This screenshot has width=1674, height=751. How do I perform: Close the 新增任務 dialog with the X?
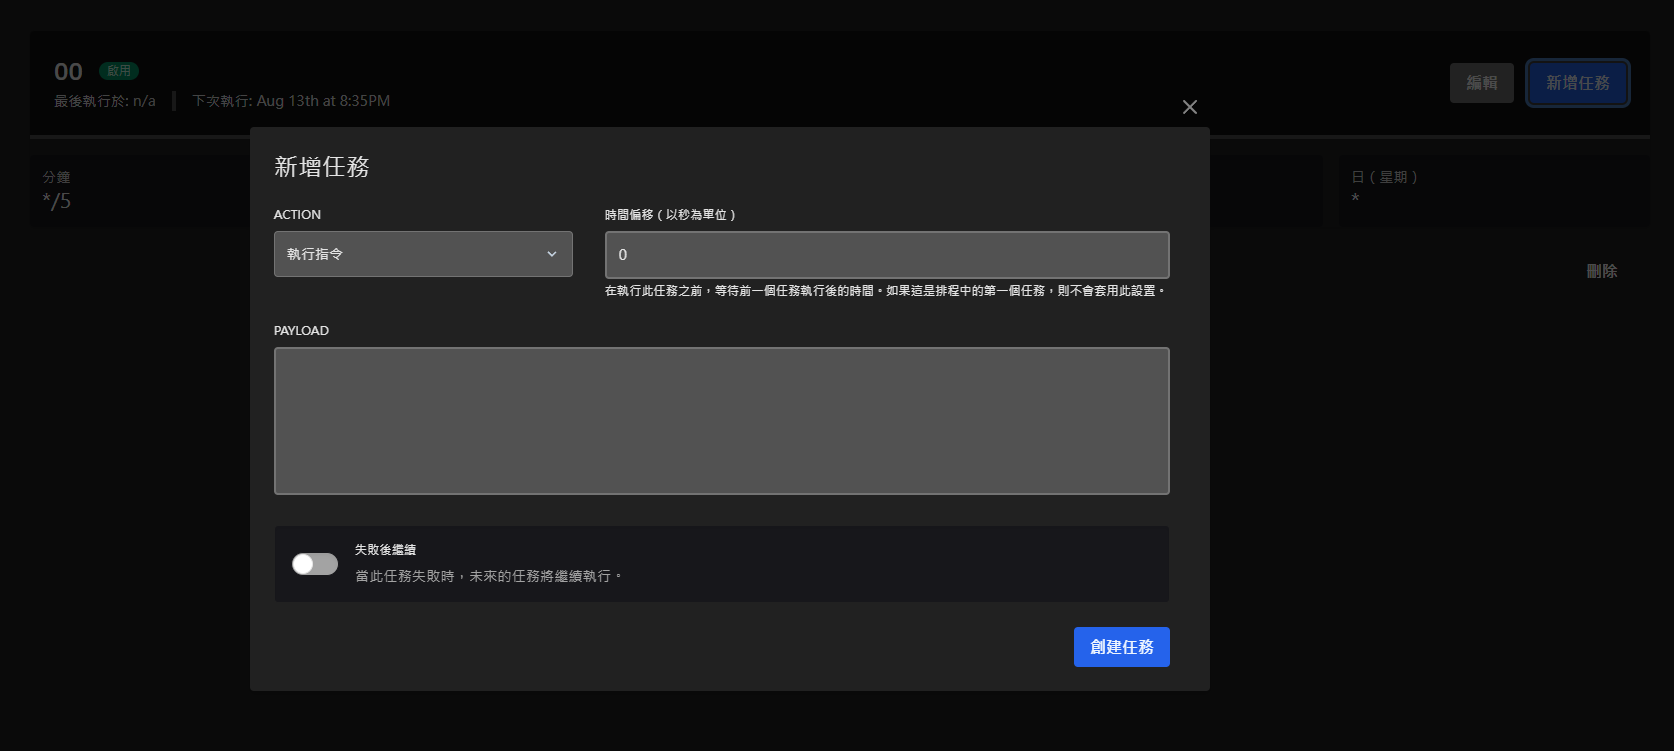pos(1189,107)
